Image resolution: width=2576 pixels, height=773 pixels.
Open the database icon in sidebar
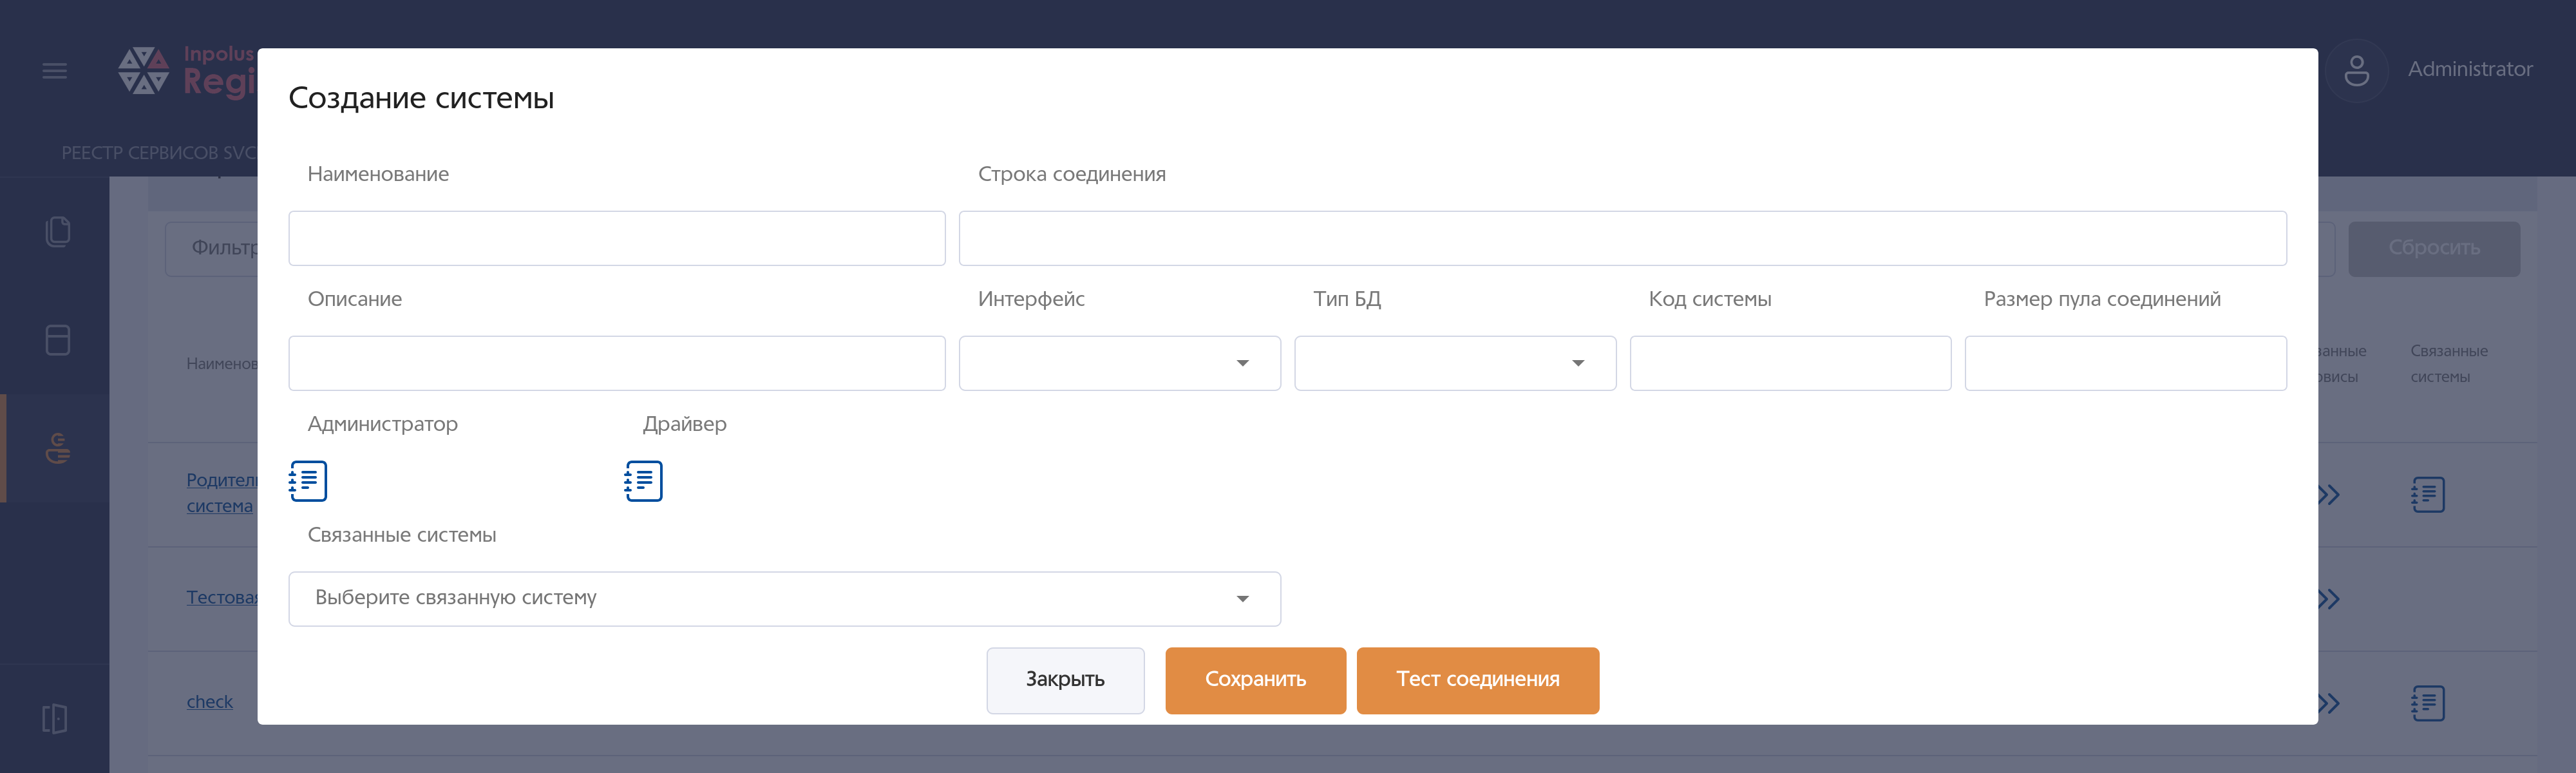click(x=58, y=340)
